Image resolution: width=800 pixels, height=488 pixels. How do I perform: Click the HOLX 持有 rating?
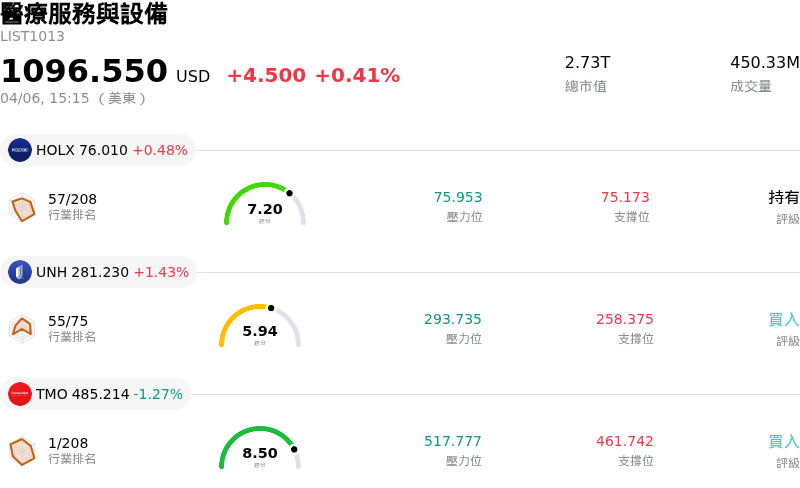click(x=783, y=198)
